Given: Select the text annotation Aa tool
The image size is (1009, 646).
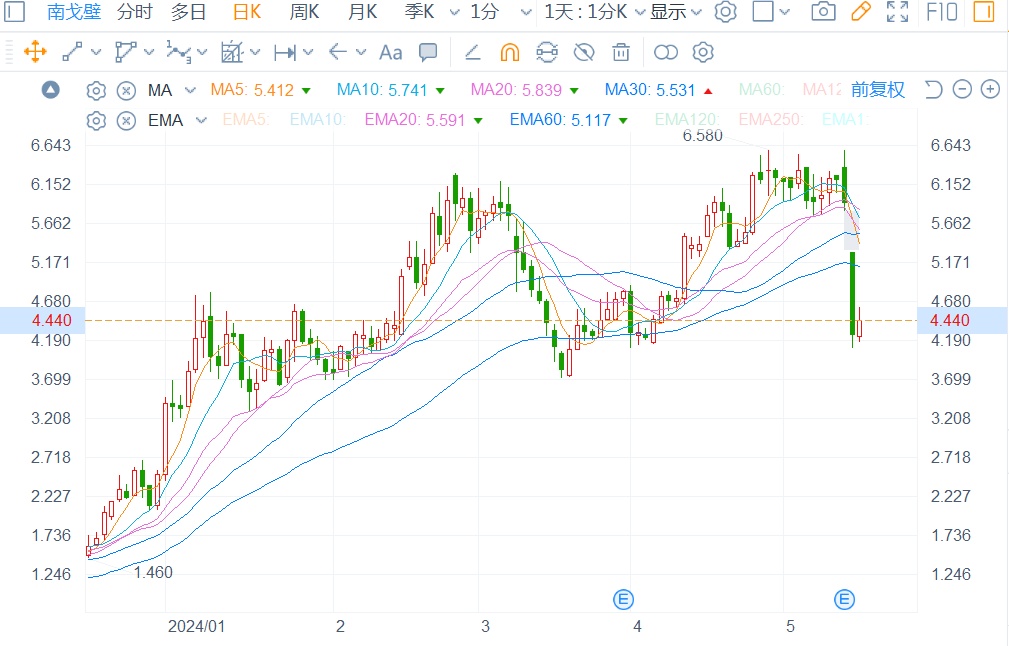Looking at the screenshot, I should 390,52.
